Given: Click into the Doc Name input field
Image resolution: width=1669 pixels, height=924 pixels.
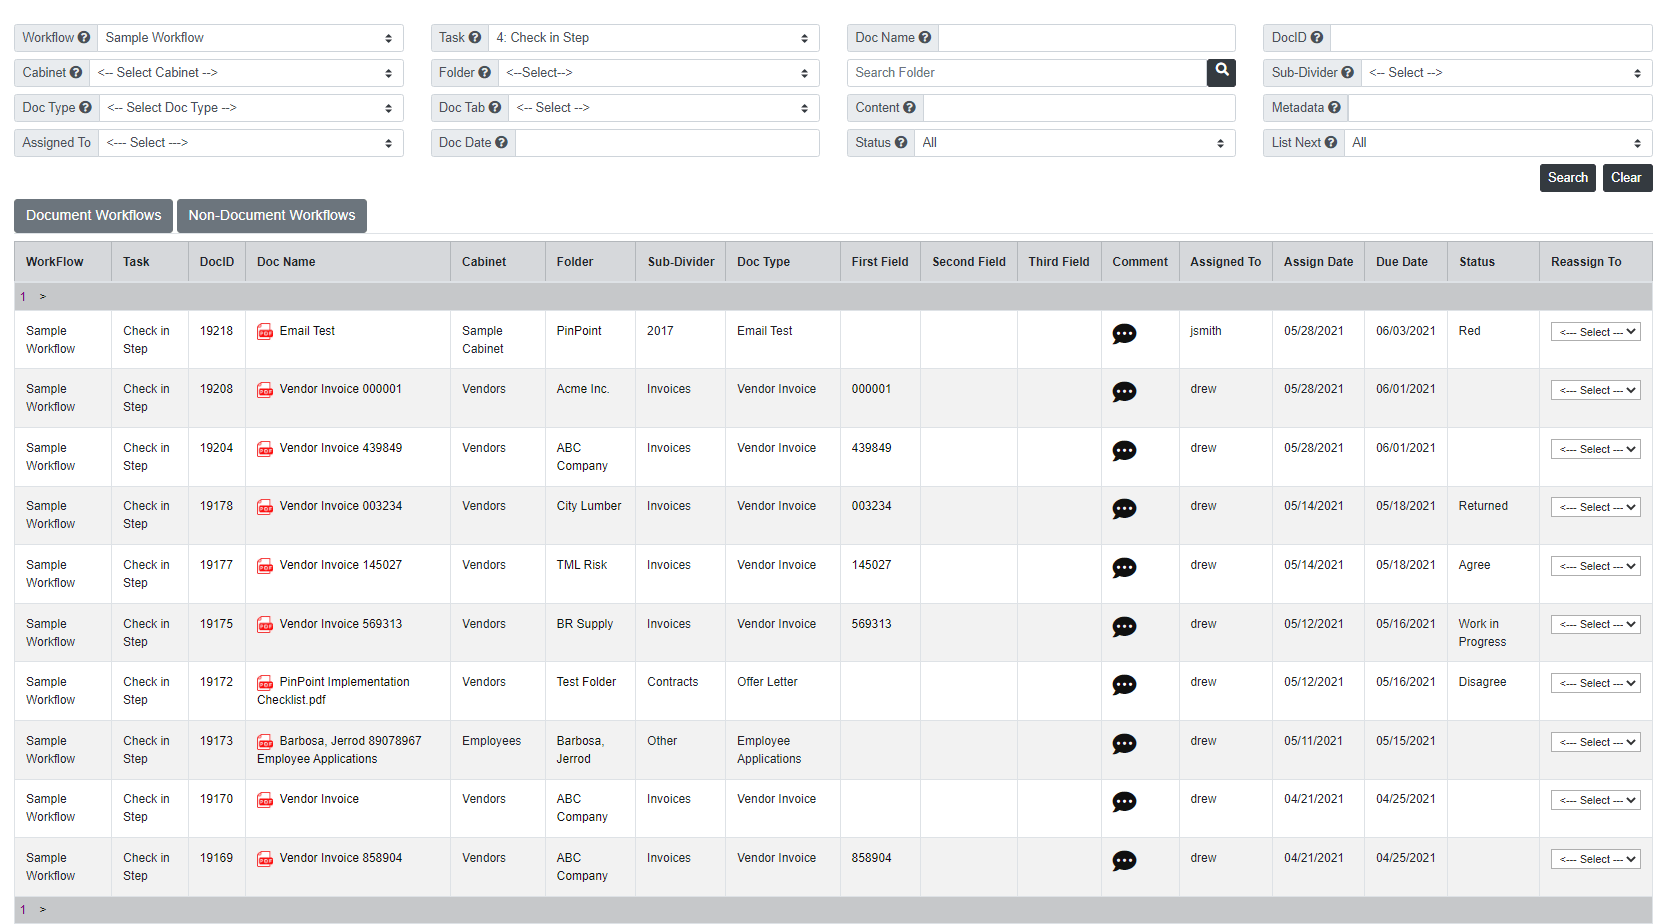Looking at the screenshot, I should 1087,38.
